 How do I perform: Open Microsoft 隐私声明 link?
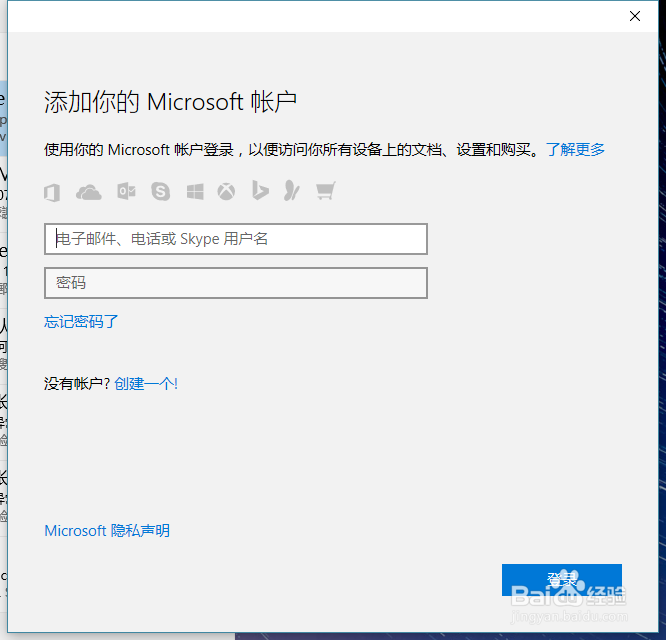[107, 530]
